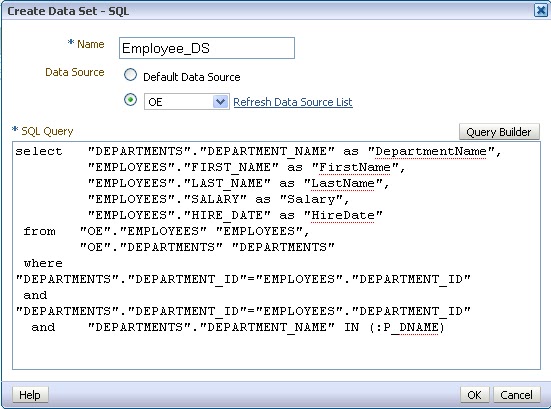Click the Data Source label
Viewport: 551px width, 409px height.
tap(75, 72)
